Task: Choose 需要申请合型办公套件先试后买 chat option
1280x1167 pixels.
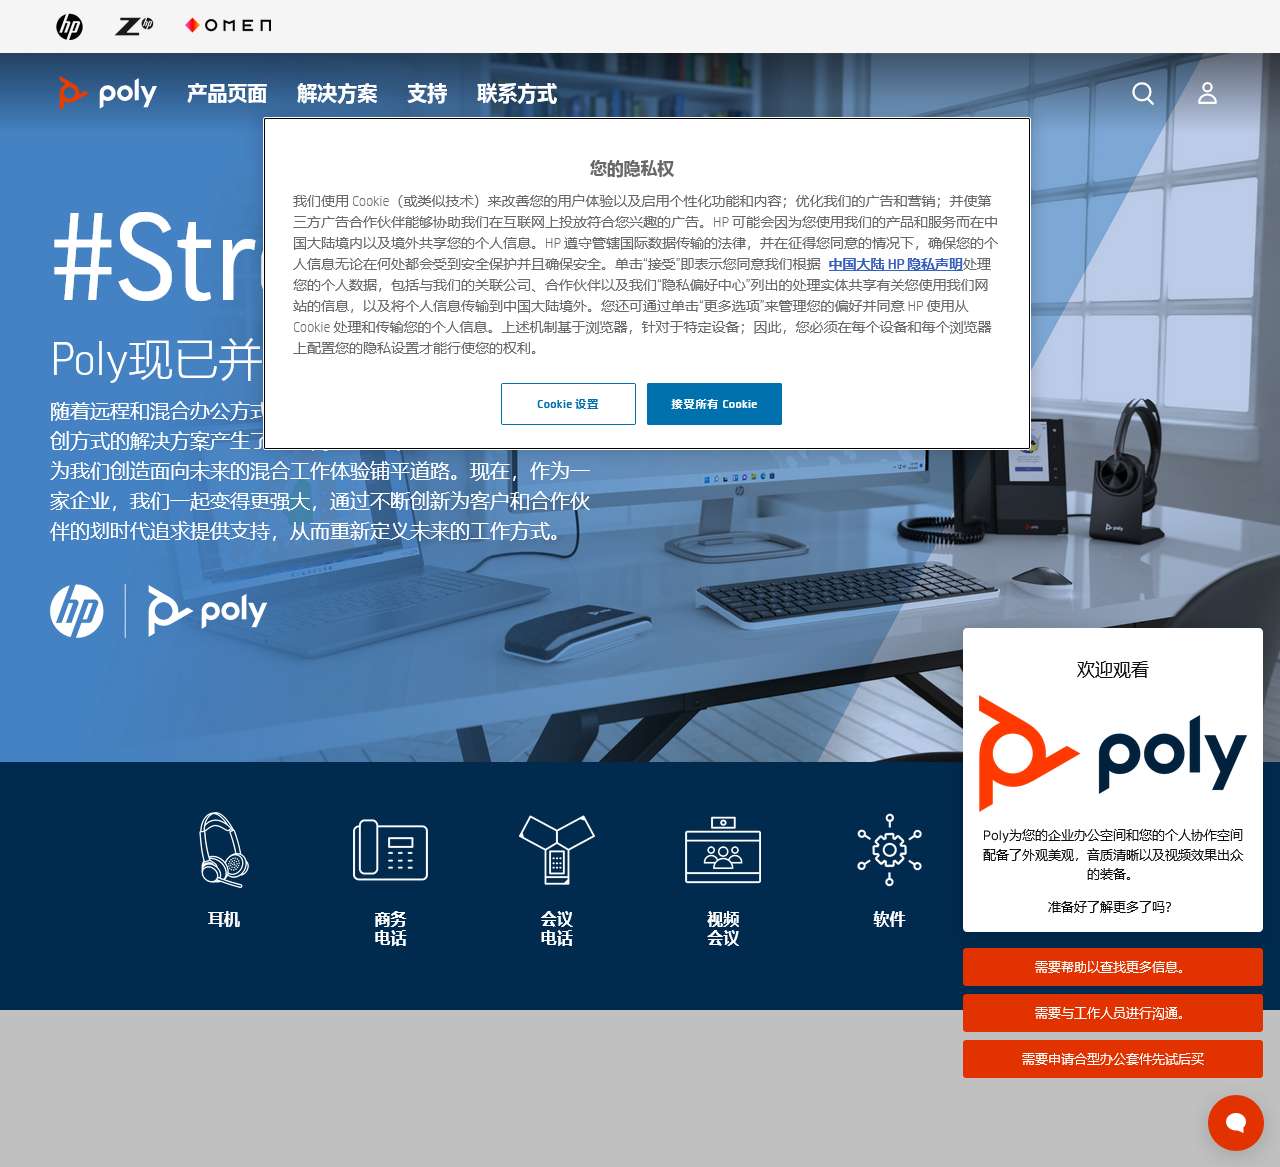Action: pos(1113,1059)
